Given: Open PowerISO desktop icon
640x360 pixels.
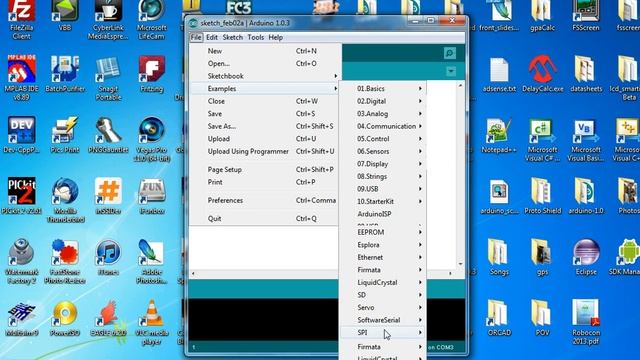Looking at the screenshot, I should point(65,318).
